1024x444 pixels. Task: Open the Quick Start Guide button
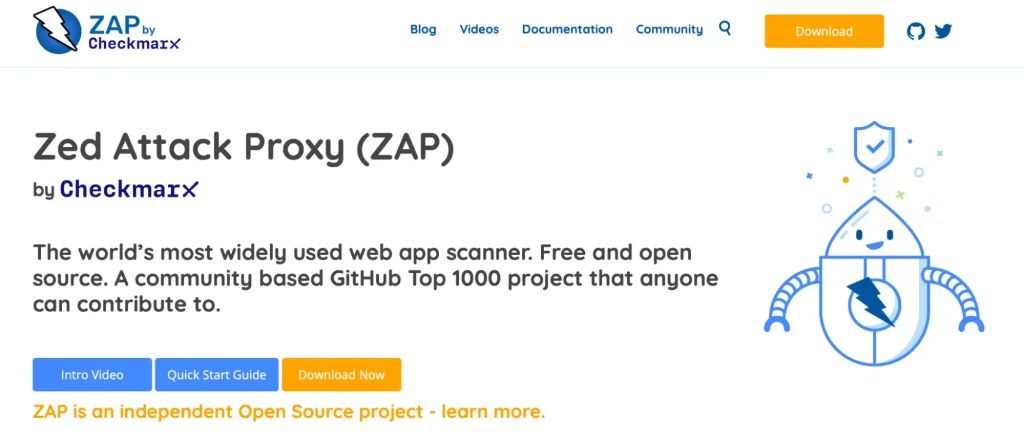pos(217,375)
